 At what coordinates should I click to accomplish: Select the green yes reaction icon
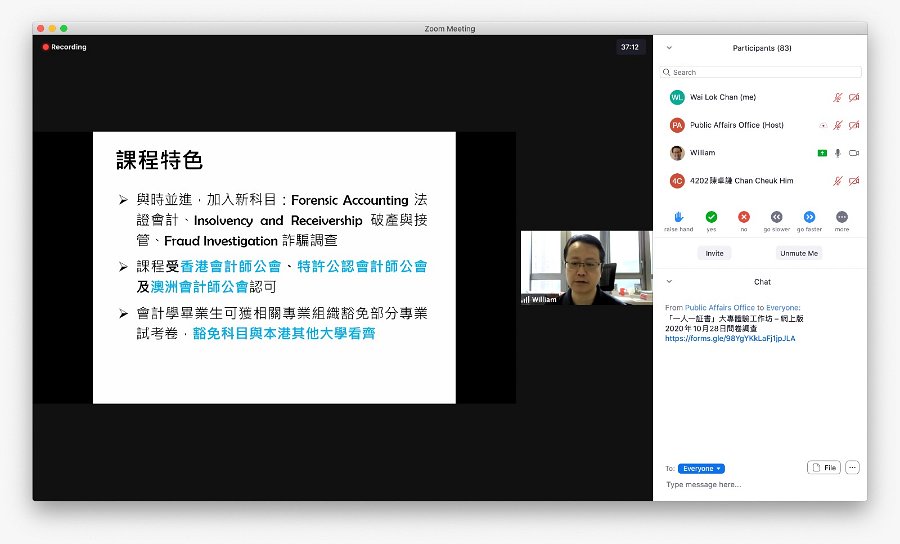tap(711, 217)
